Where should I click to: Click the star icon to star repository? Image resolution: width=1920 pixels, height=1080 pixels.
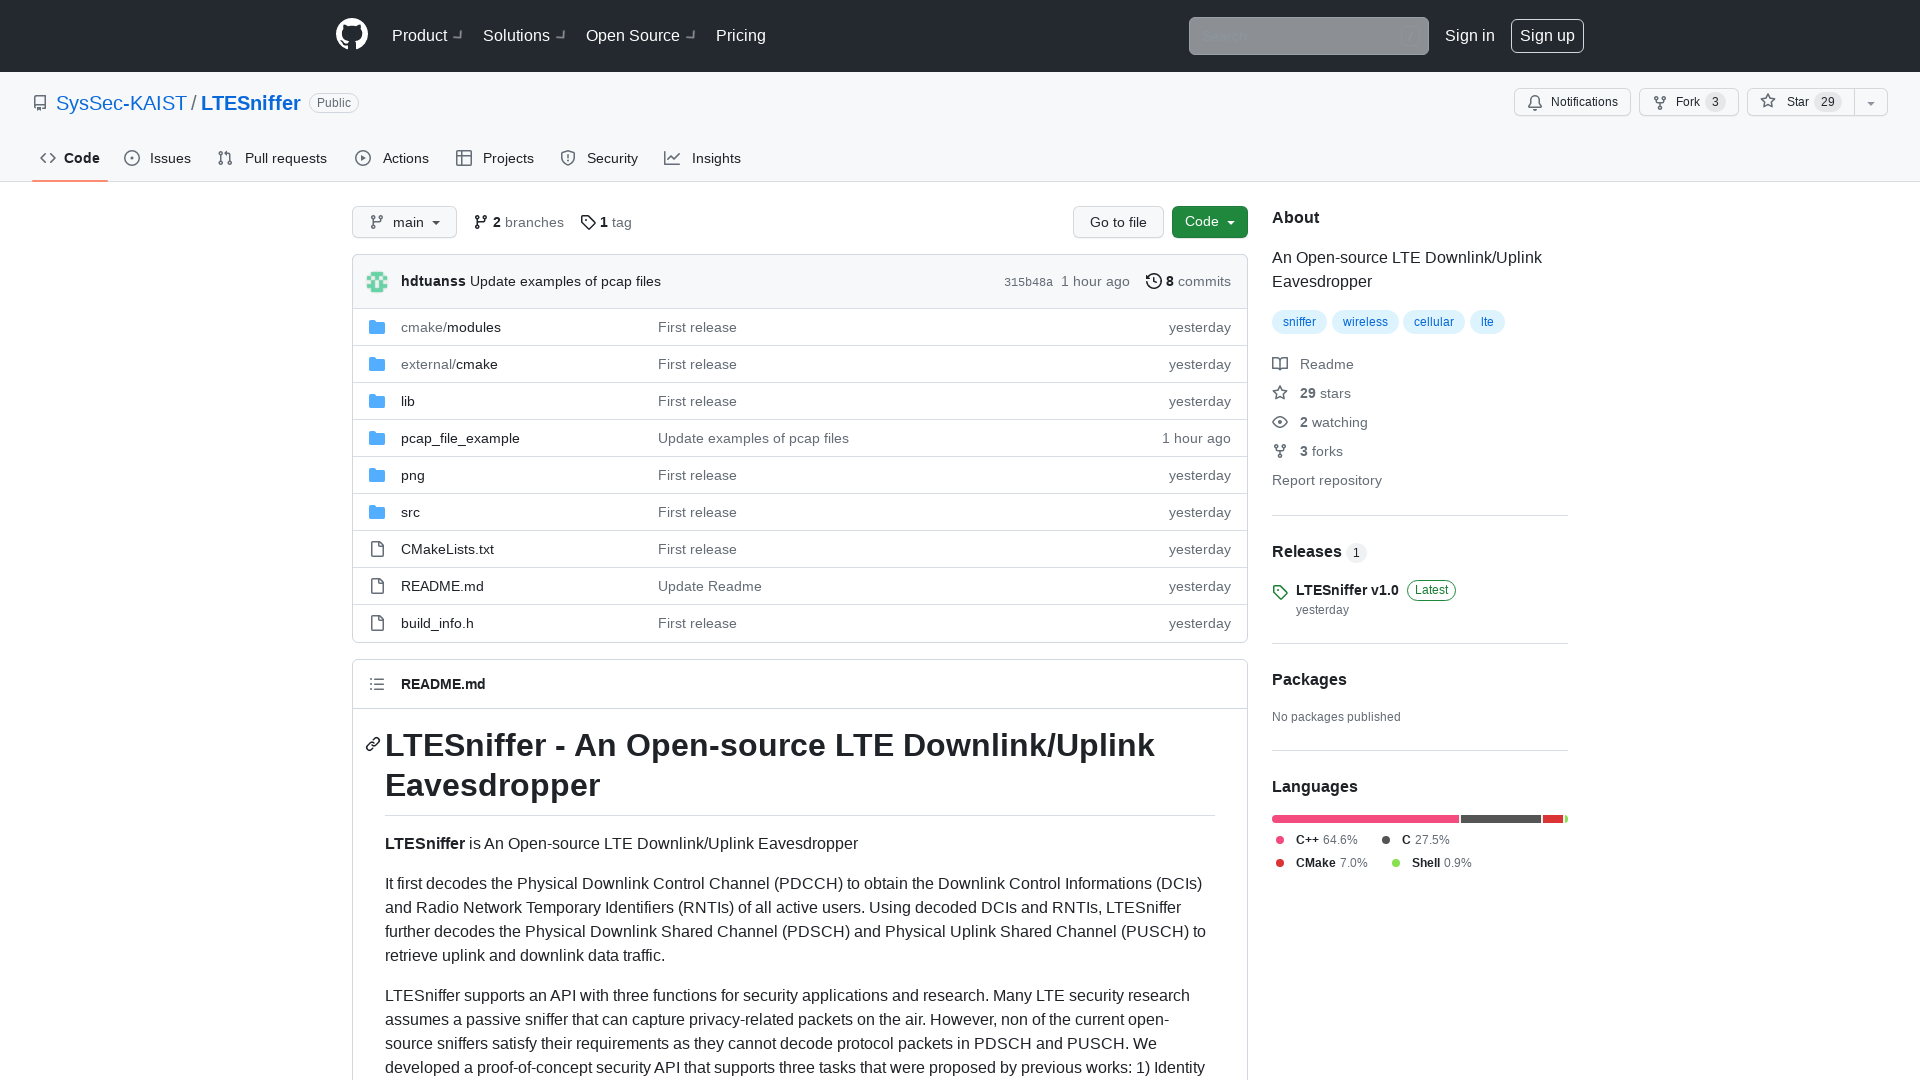(1768, 102)
